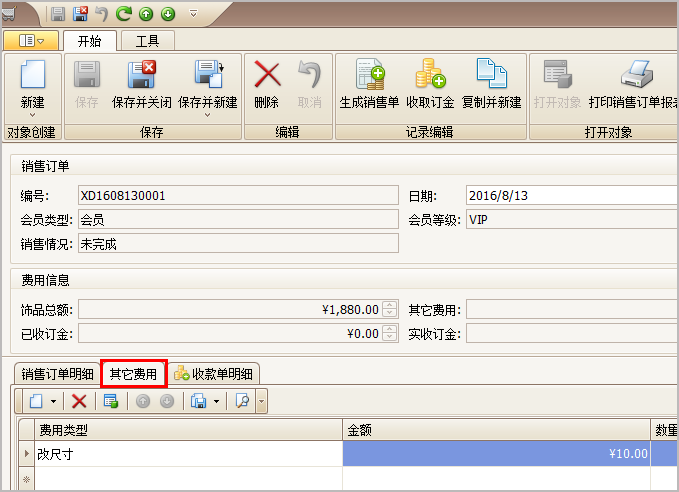This screenshot has width=679, height=492.
Task: Expand the 保存并新建 dropdown chevron
Action: [208, 116]
